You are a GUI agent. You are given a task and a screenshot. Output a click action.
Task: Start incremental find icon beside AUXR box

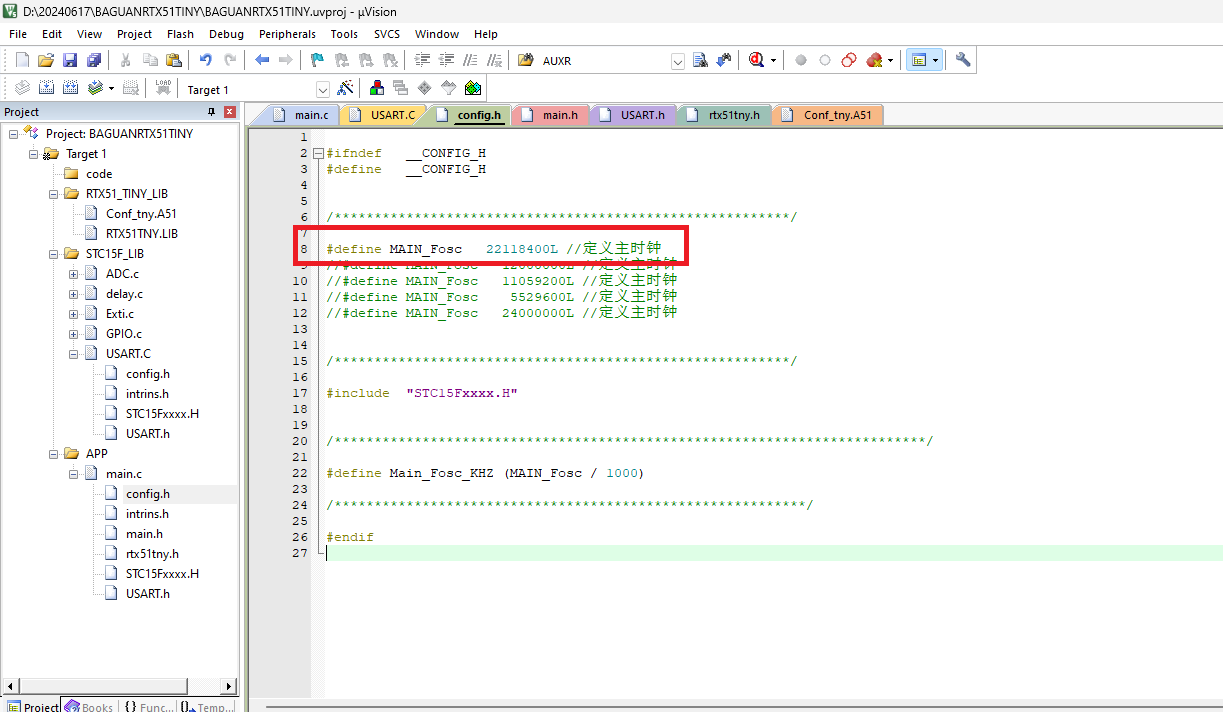(724, 60)
